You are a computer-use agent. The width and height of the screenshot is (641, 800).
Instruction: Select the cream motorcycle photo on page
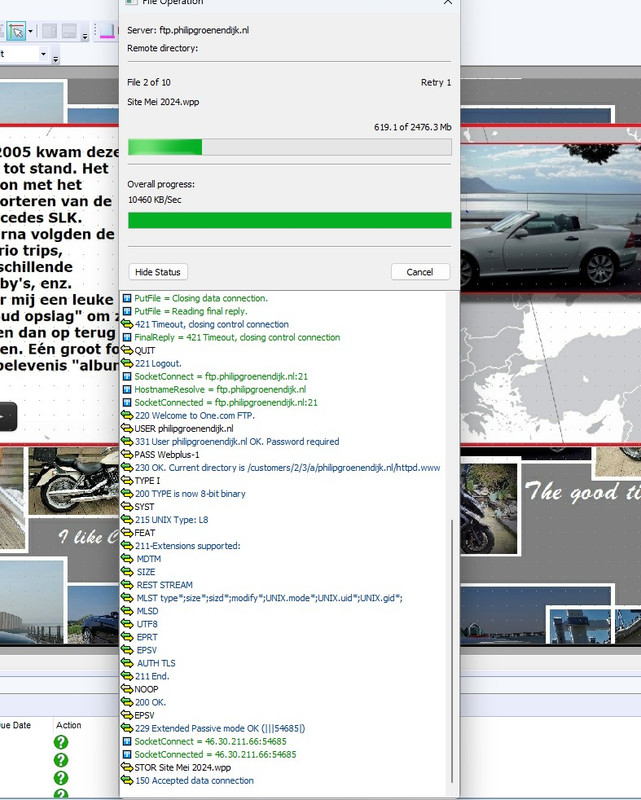pyautogui.click(x=73, y=482)
